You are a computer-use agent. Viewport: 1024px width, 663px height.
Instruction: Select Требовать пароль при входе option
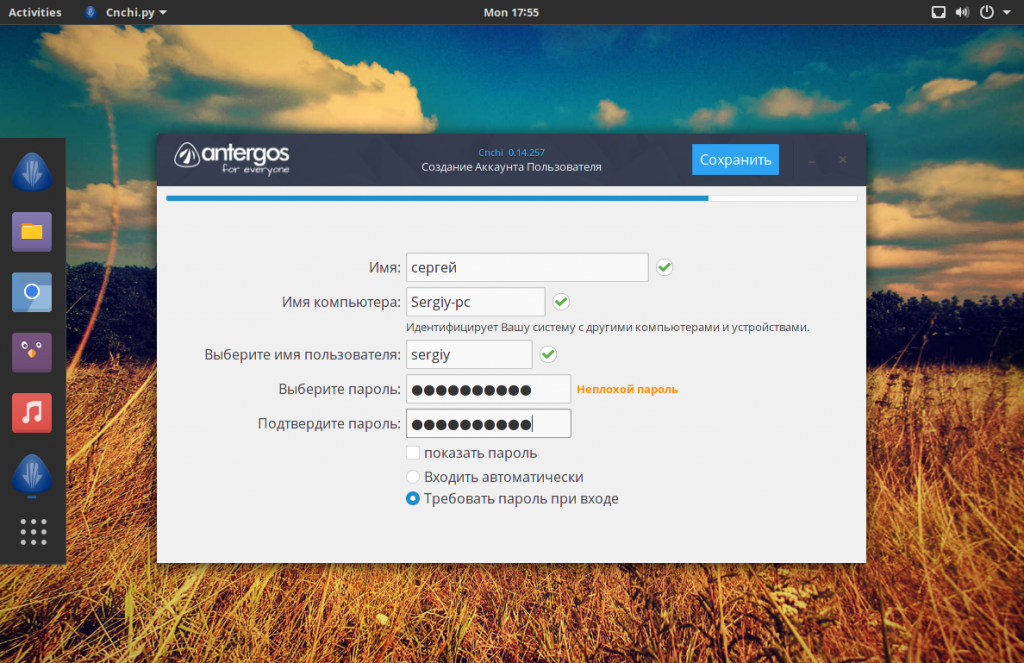tap(413, 498)
